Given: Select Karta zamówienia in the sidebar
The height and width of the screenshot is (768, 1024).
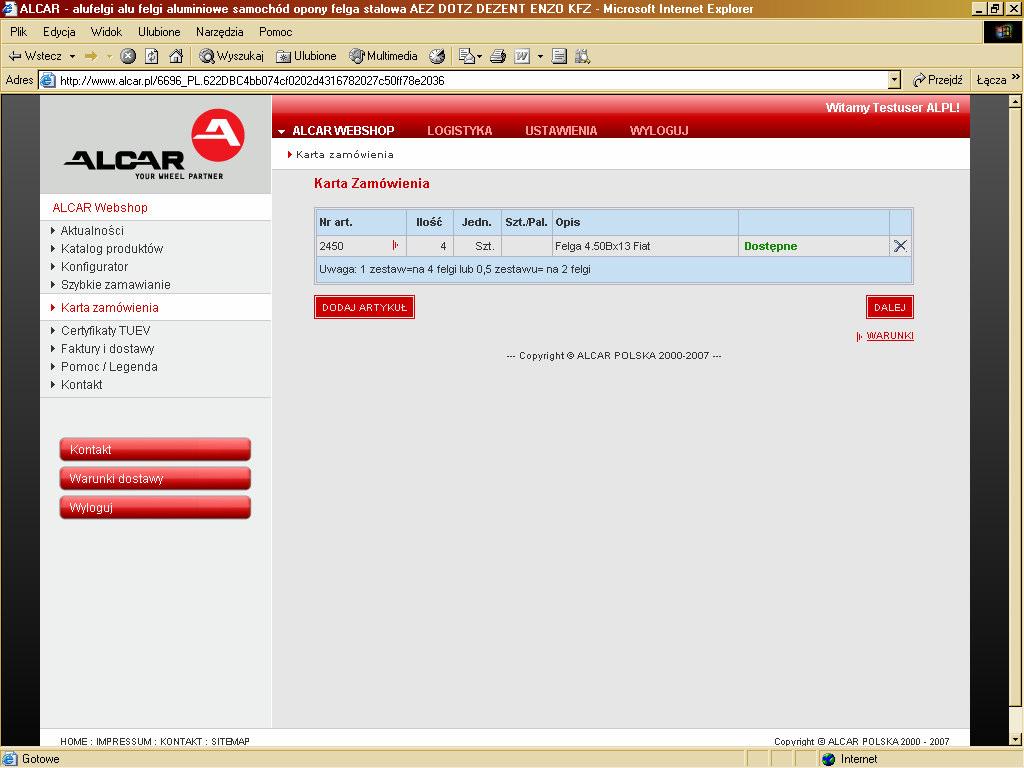Looking at the screenshot, I should [x=109, y=308].
